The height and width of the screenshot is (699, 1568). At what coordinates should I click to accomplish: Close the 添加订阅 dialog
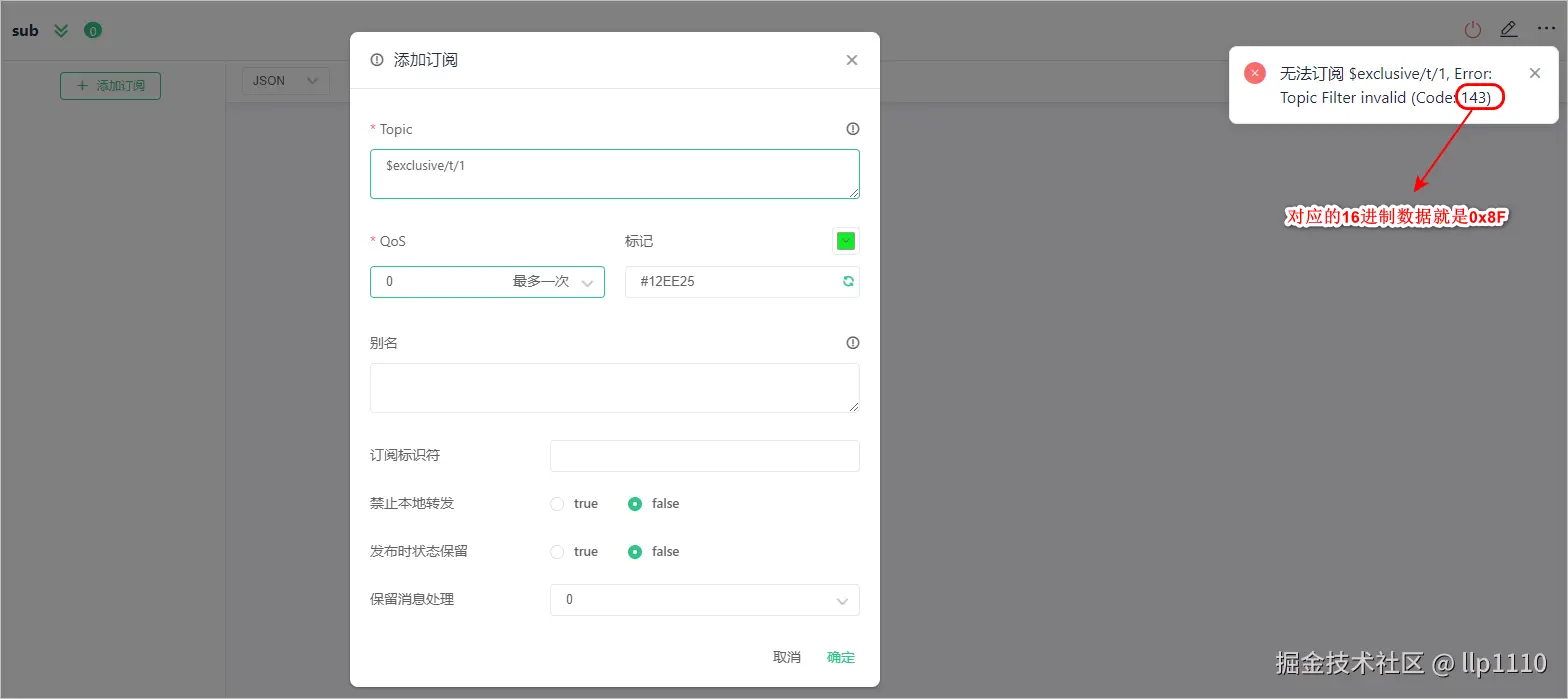[852, 60]
